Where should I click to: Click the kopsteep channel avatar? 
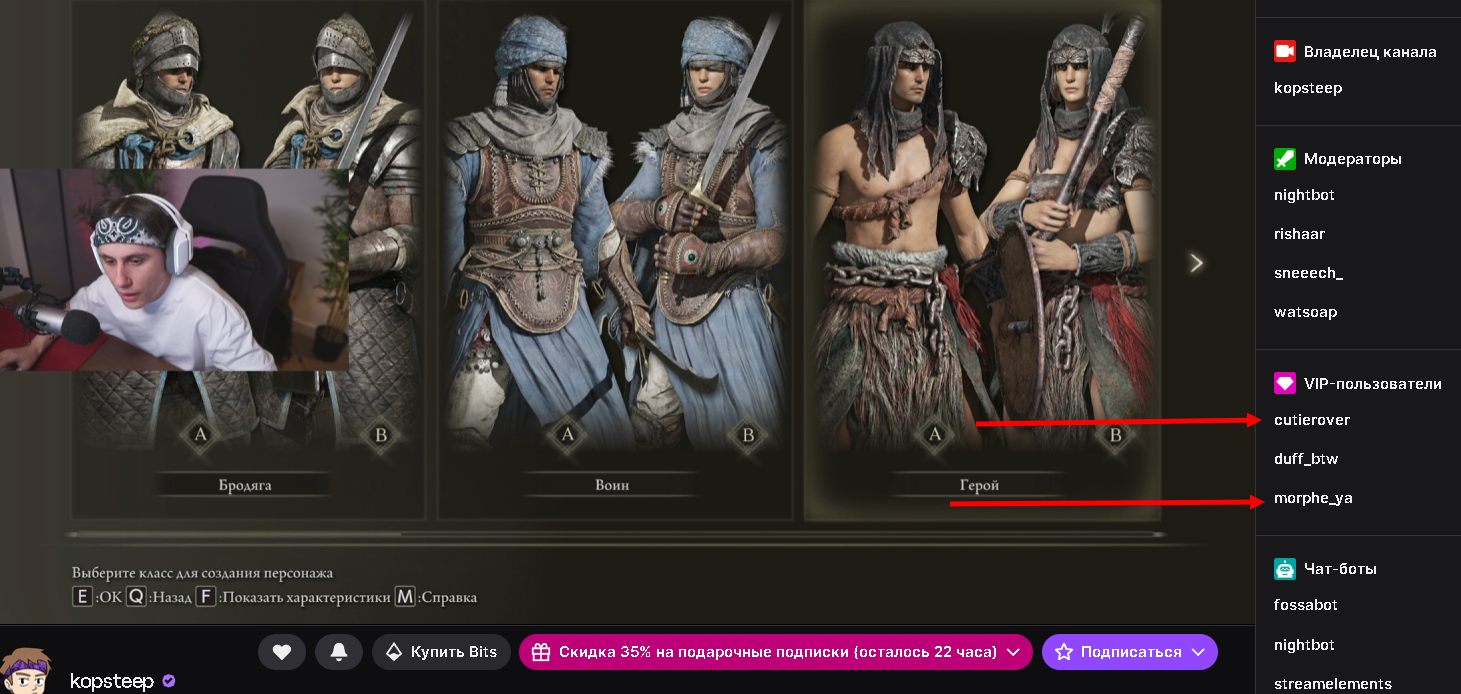(28, 670)
